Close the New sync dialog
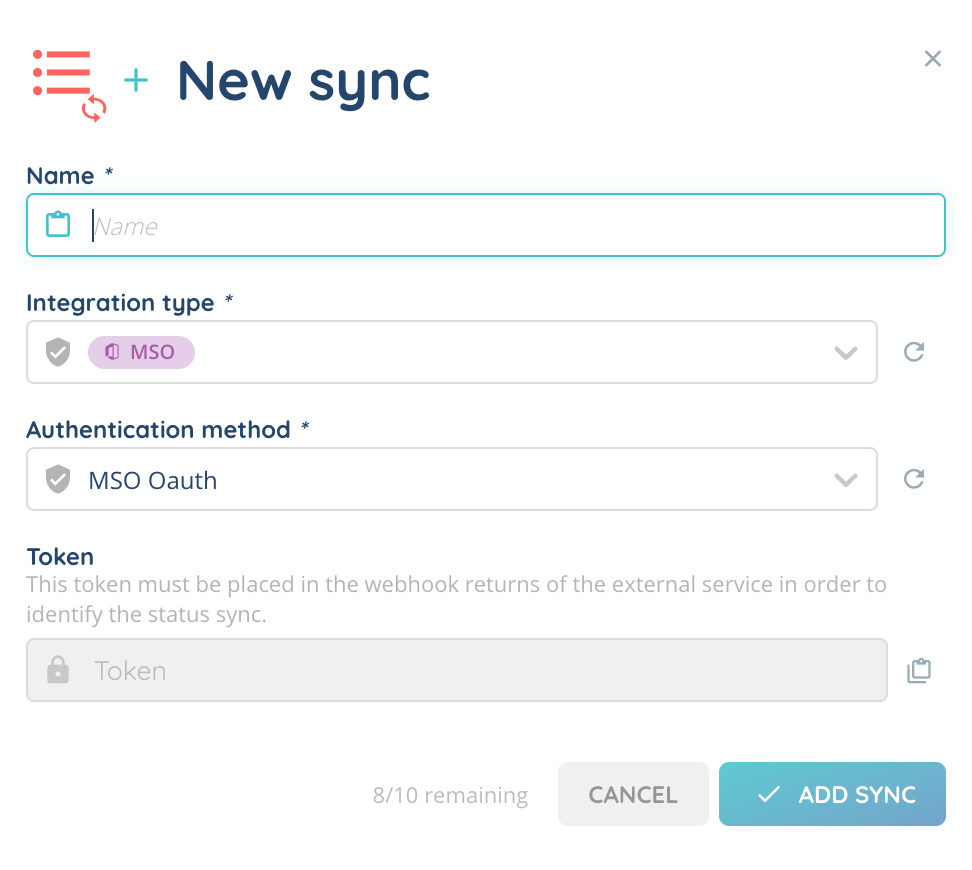The width and height of the screenshot is (972, 870). [x=932, y=59]
